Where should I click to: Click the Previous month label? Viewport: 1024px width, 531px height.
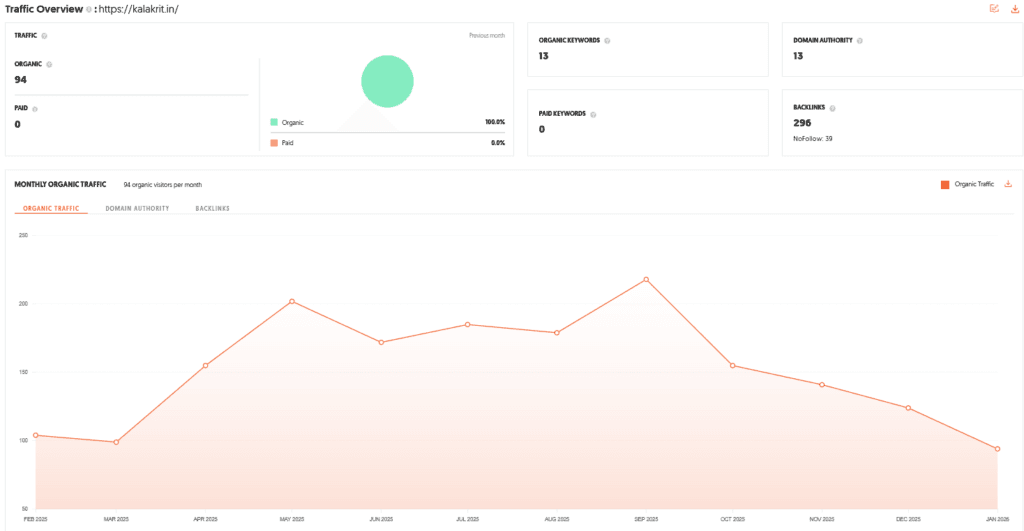point(487,35)
